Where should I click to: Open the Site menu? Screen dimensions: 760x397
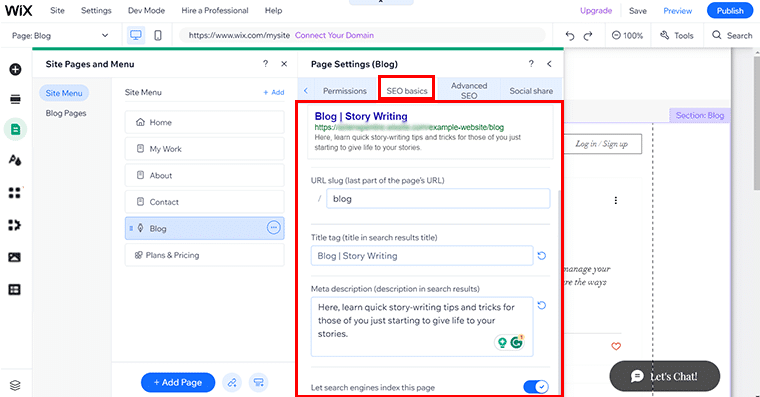57,11
